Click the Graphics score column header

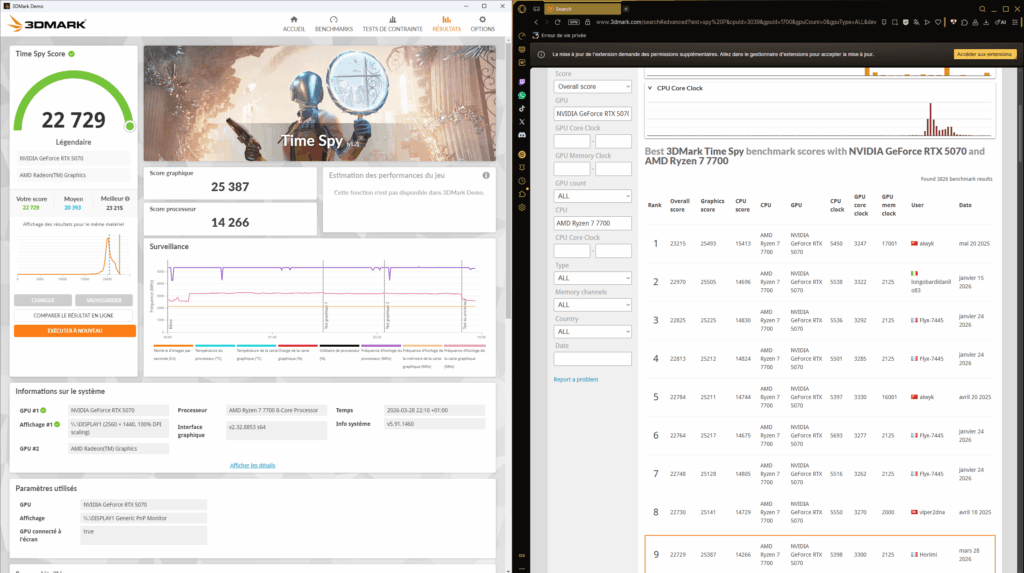(x=712, y=205)
